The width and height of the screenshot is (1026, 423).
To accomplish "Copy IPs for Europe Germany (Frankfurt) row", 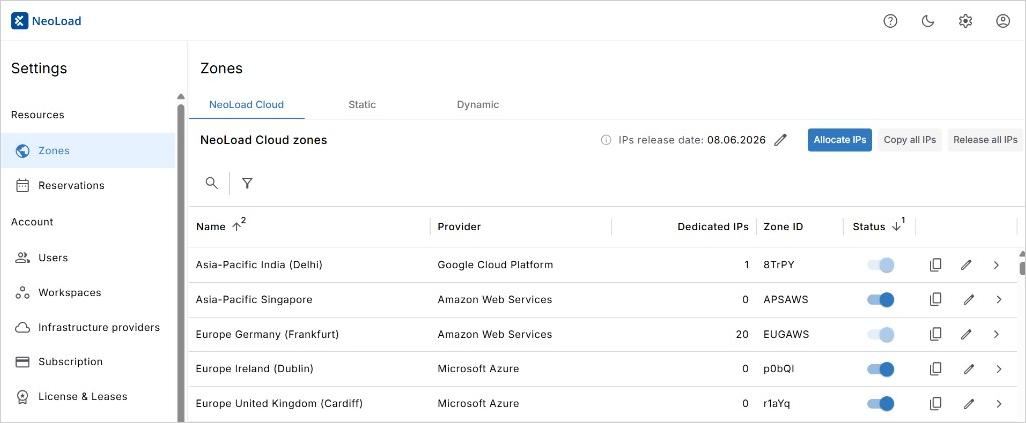I will (x=936, y=334).
